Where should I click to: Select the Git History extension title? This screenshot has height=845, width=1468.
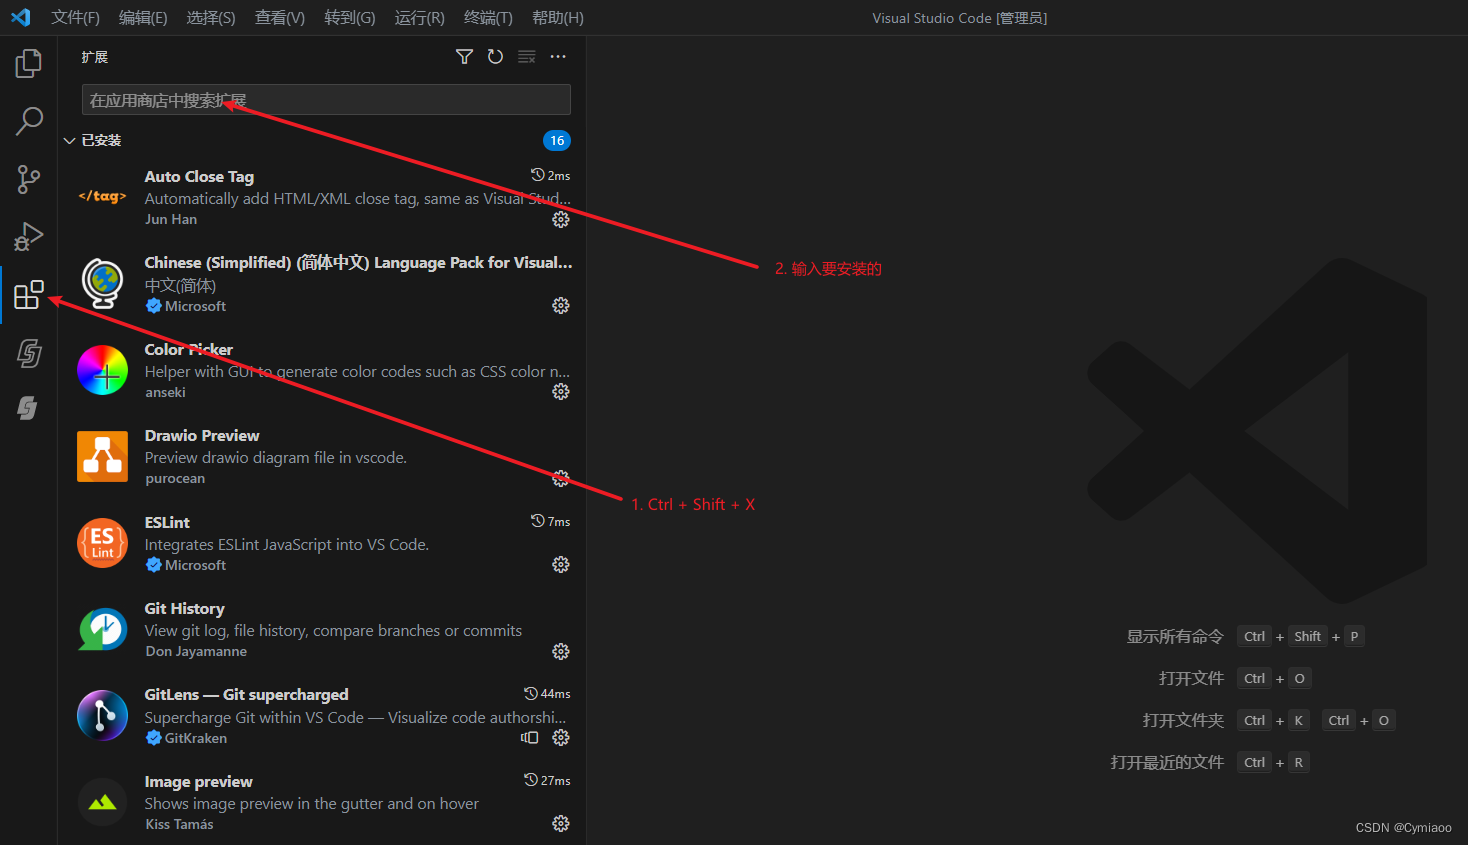[184, 608]
